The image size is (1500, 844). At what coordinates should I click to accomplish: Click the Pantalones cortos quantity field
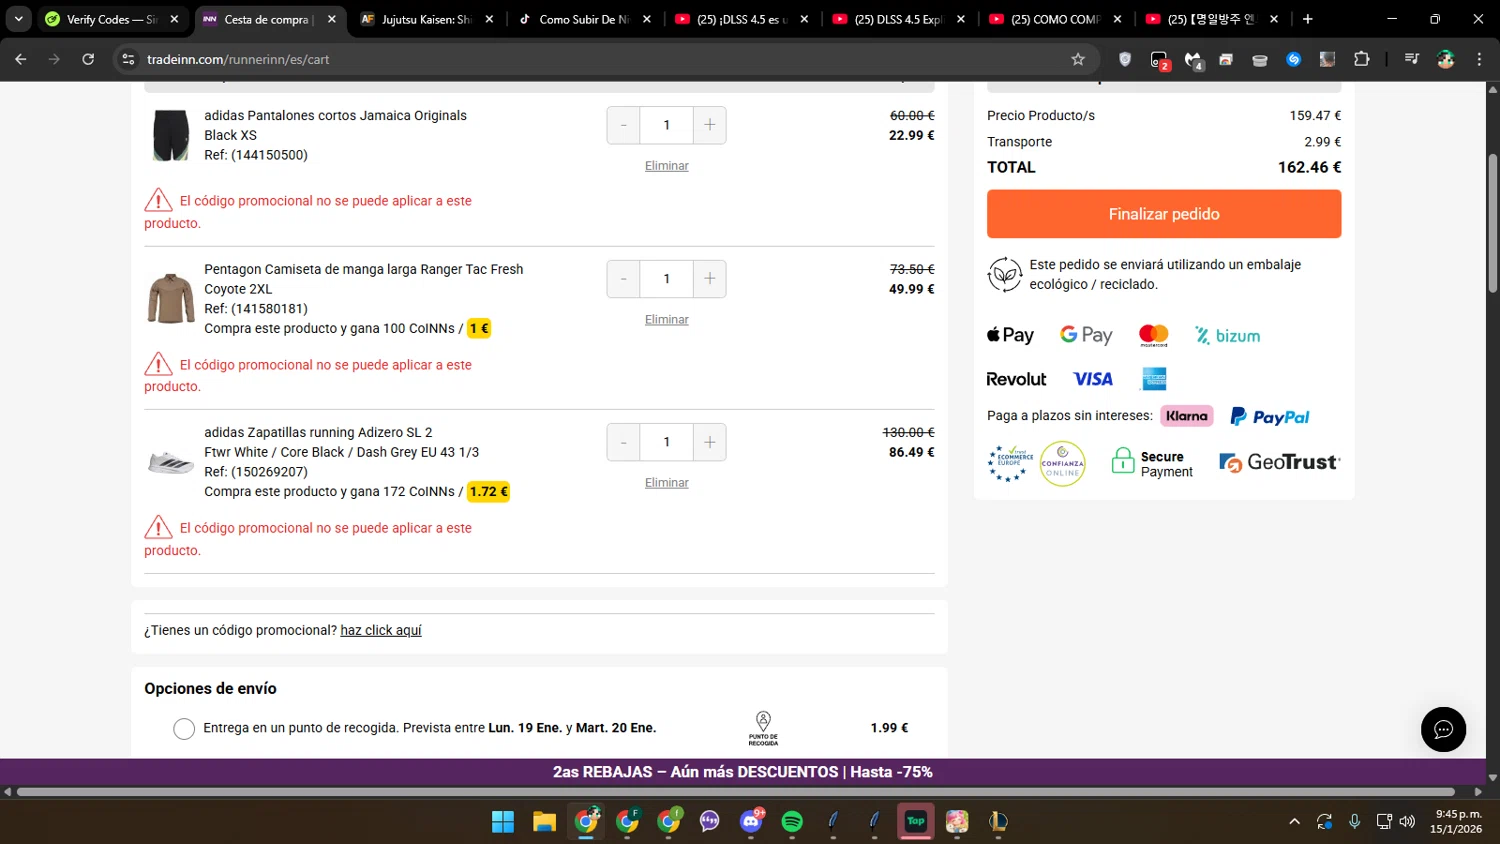[666, 125]
